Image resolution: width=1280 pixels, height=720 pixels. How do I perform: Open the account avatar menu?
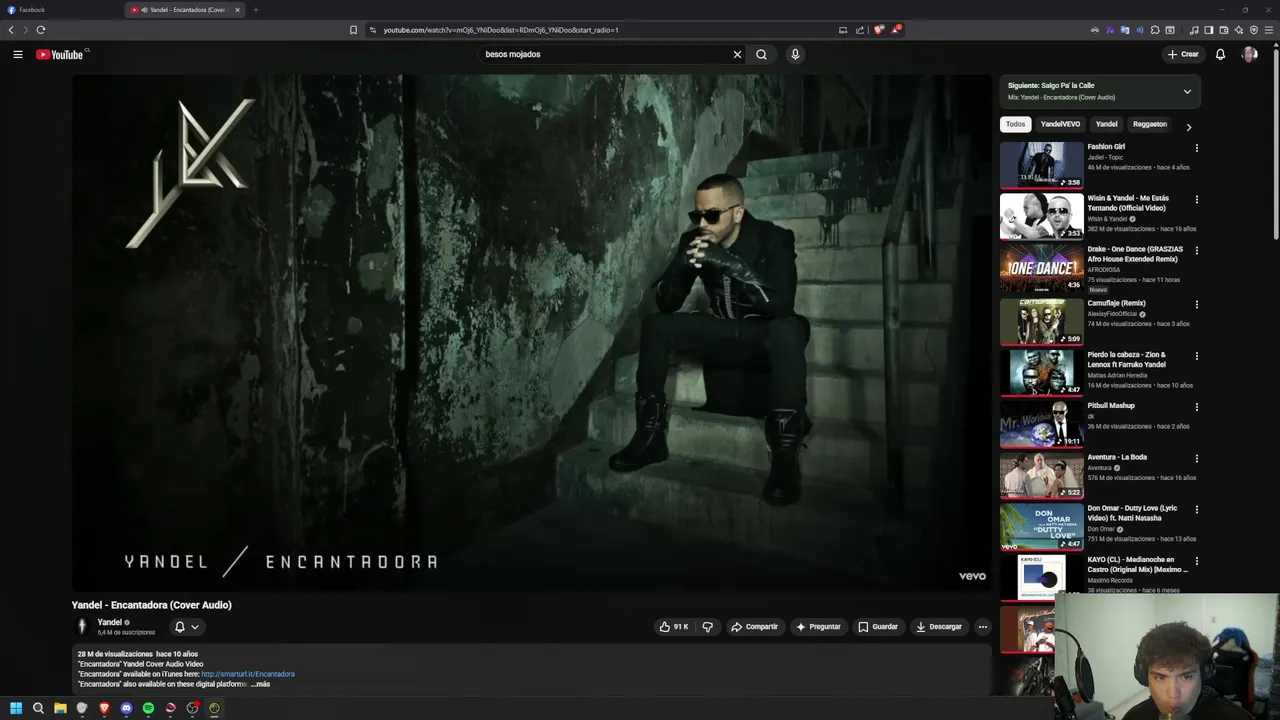point(1249,54)
